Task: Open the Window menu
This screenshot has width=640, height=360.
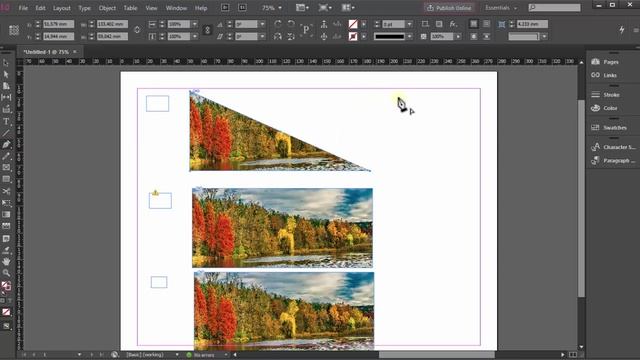Action: [x=176, y=8]
